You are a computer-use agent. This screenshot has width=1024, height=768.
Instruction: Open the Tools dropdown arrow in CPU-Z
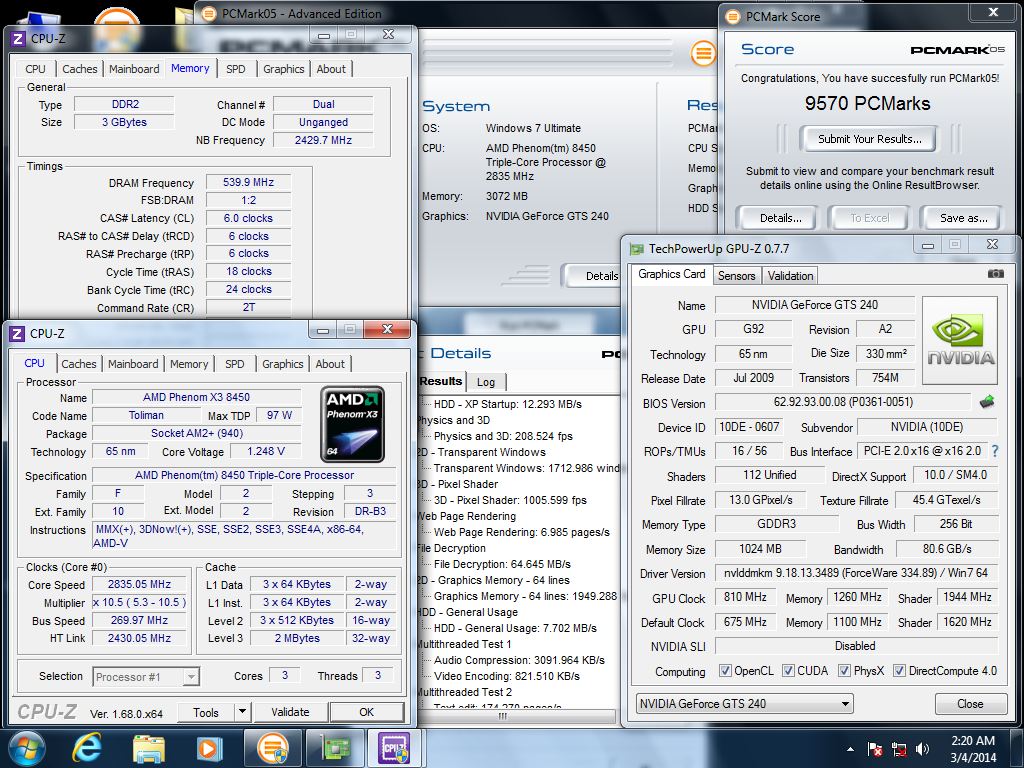coord(242,712)
